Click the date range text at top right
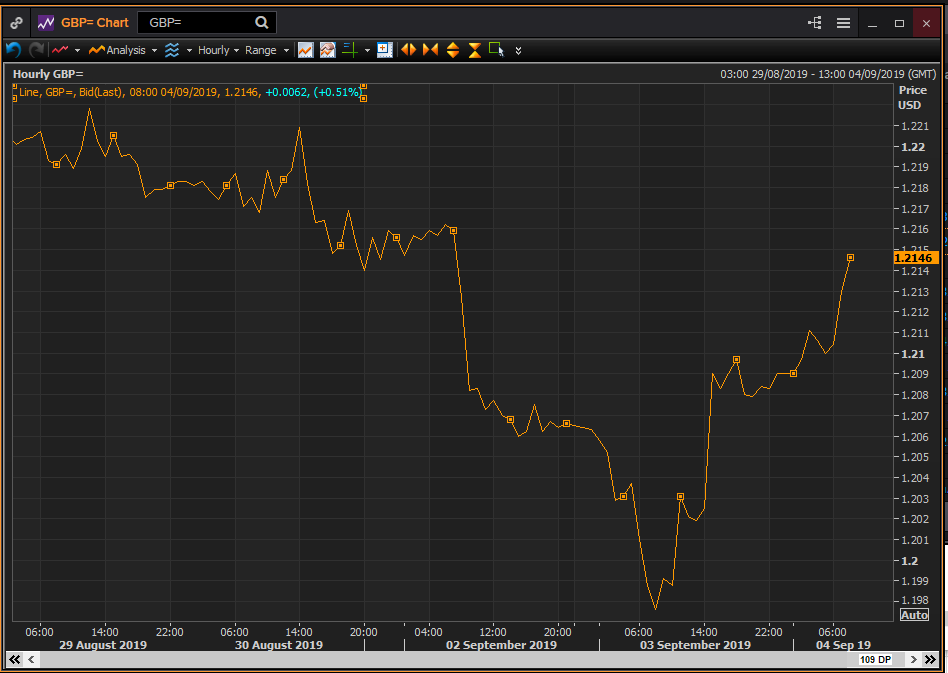The height and width of the screenshot is (673, 948). point(828,74)
